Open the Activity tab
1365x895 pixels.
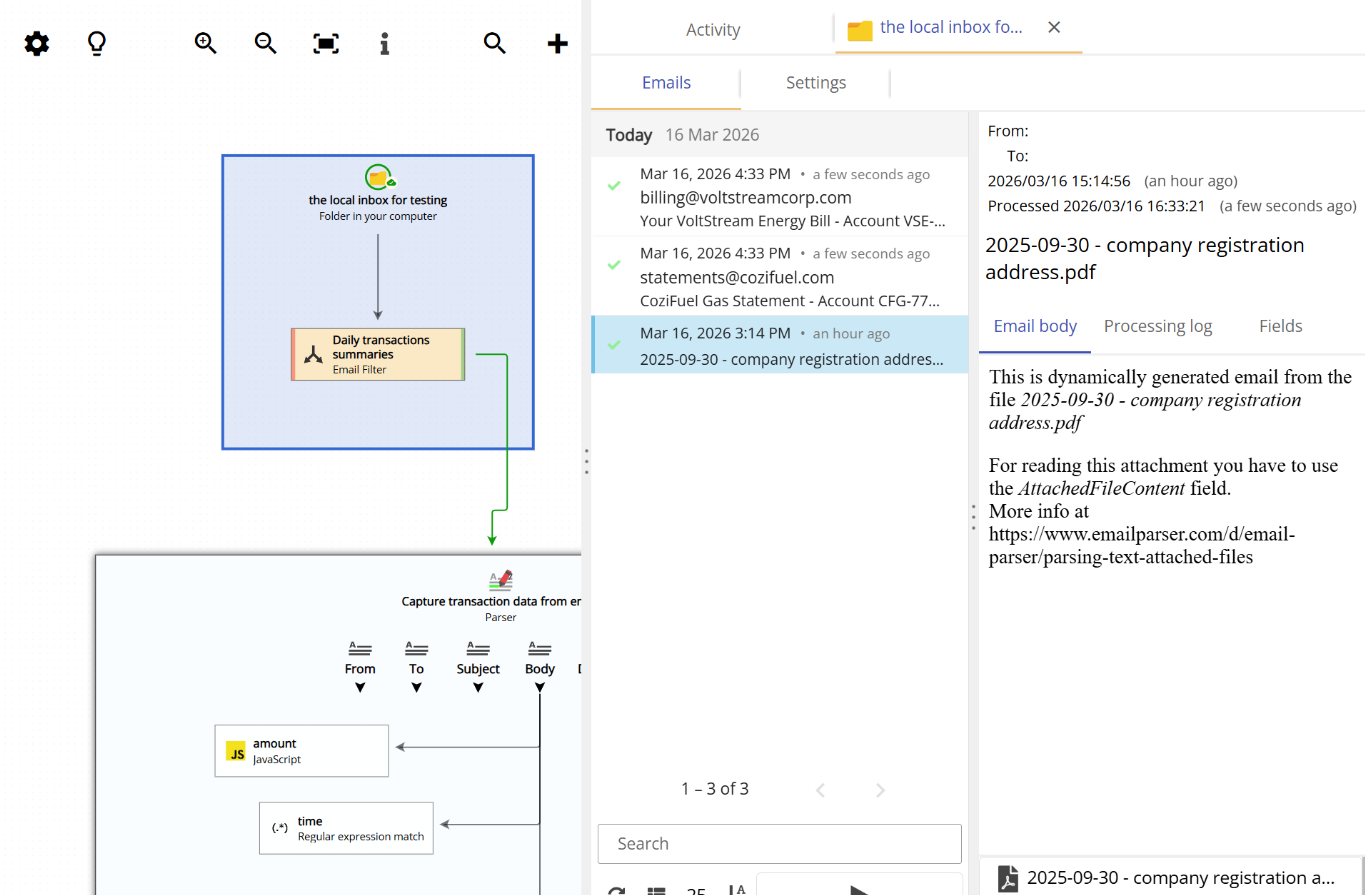712,29
